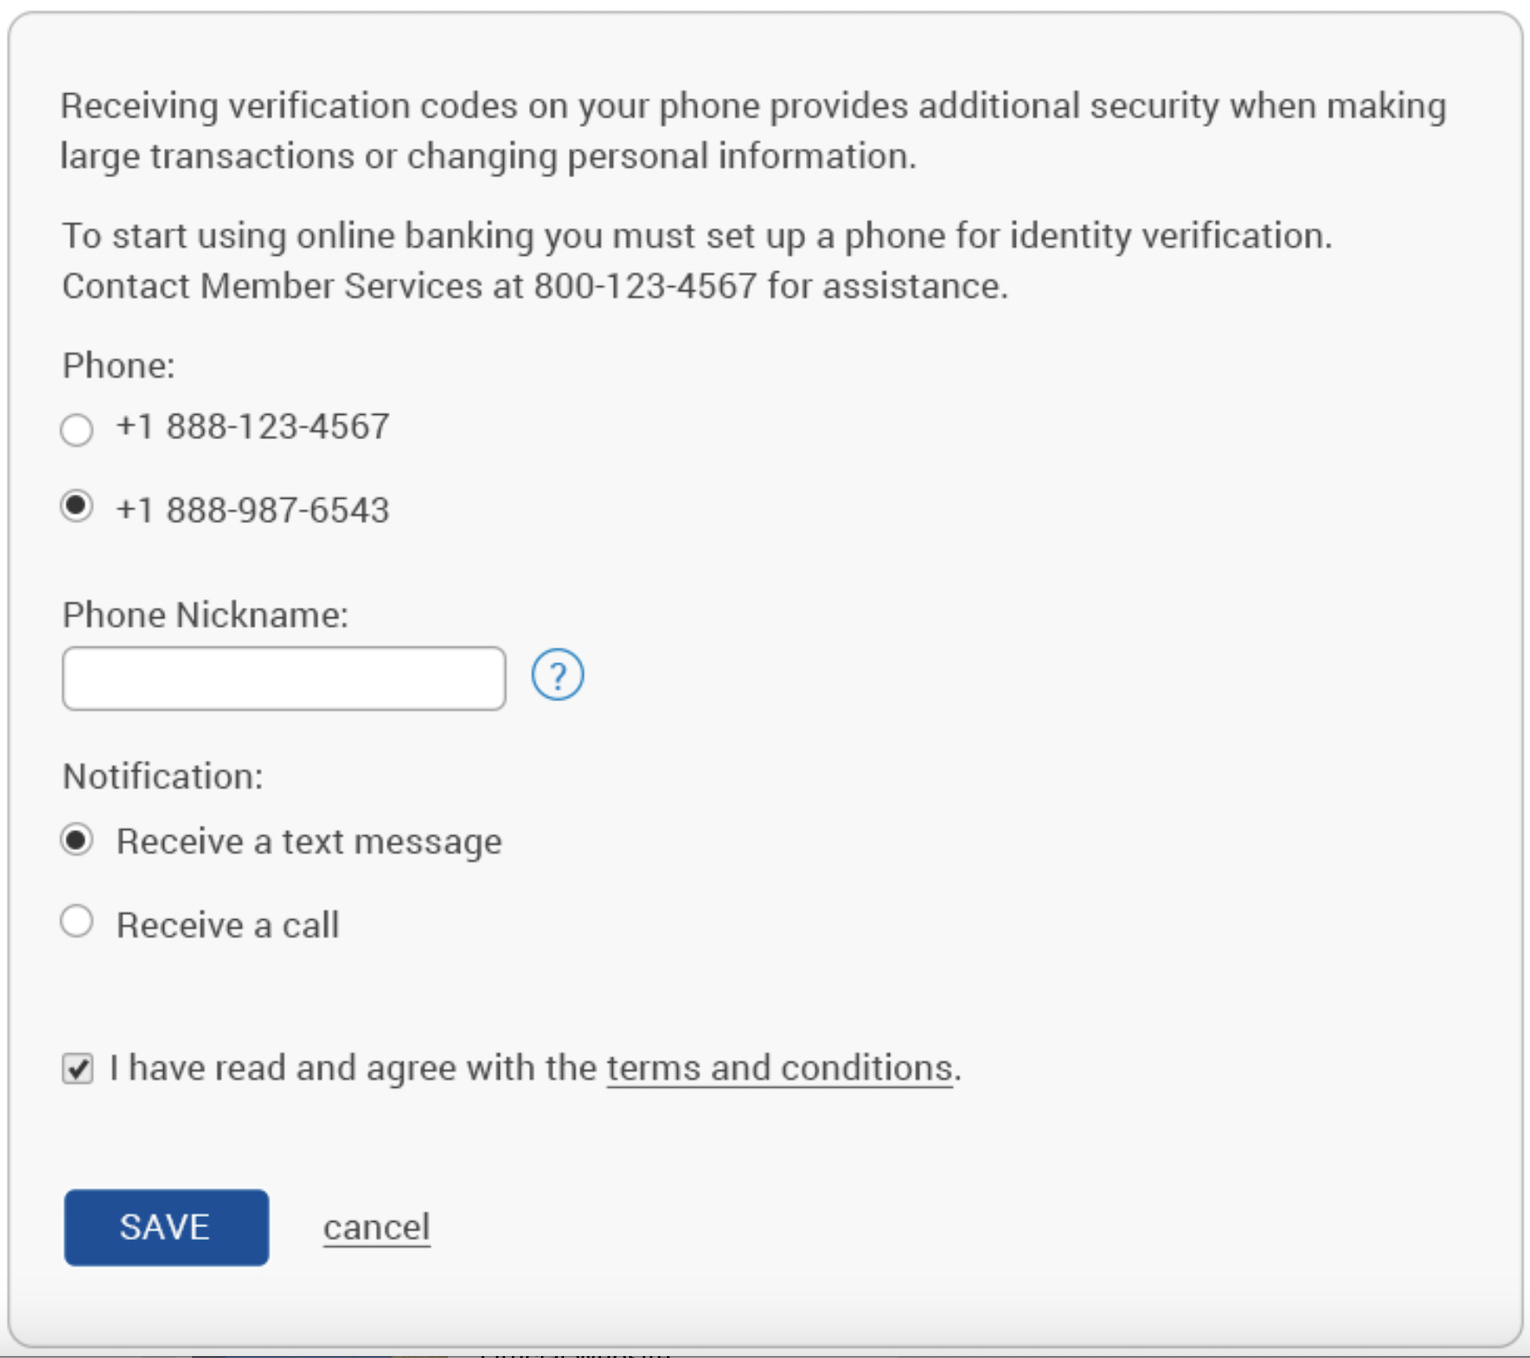
Task: Save the phone verification settings
Action: [165, 1227]
